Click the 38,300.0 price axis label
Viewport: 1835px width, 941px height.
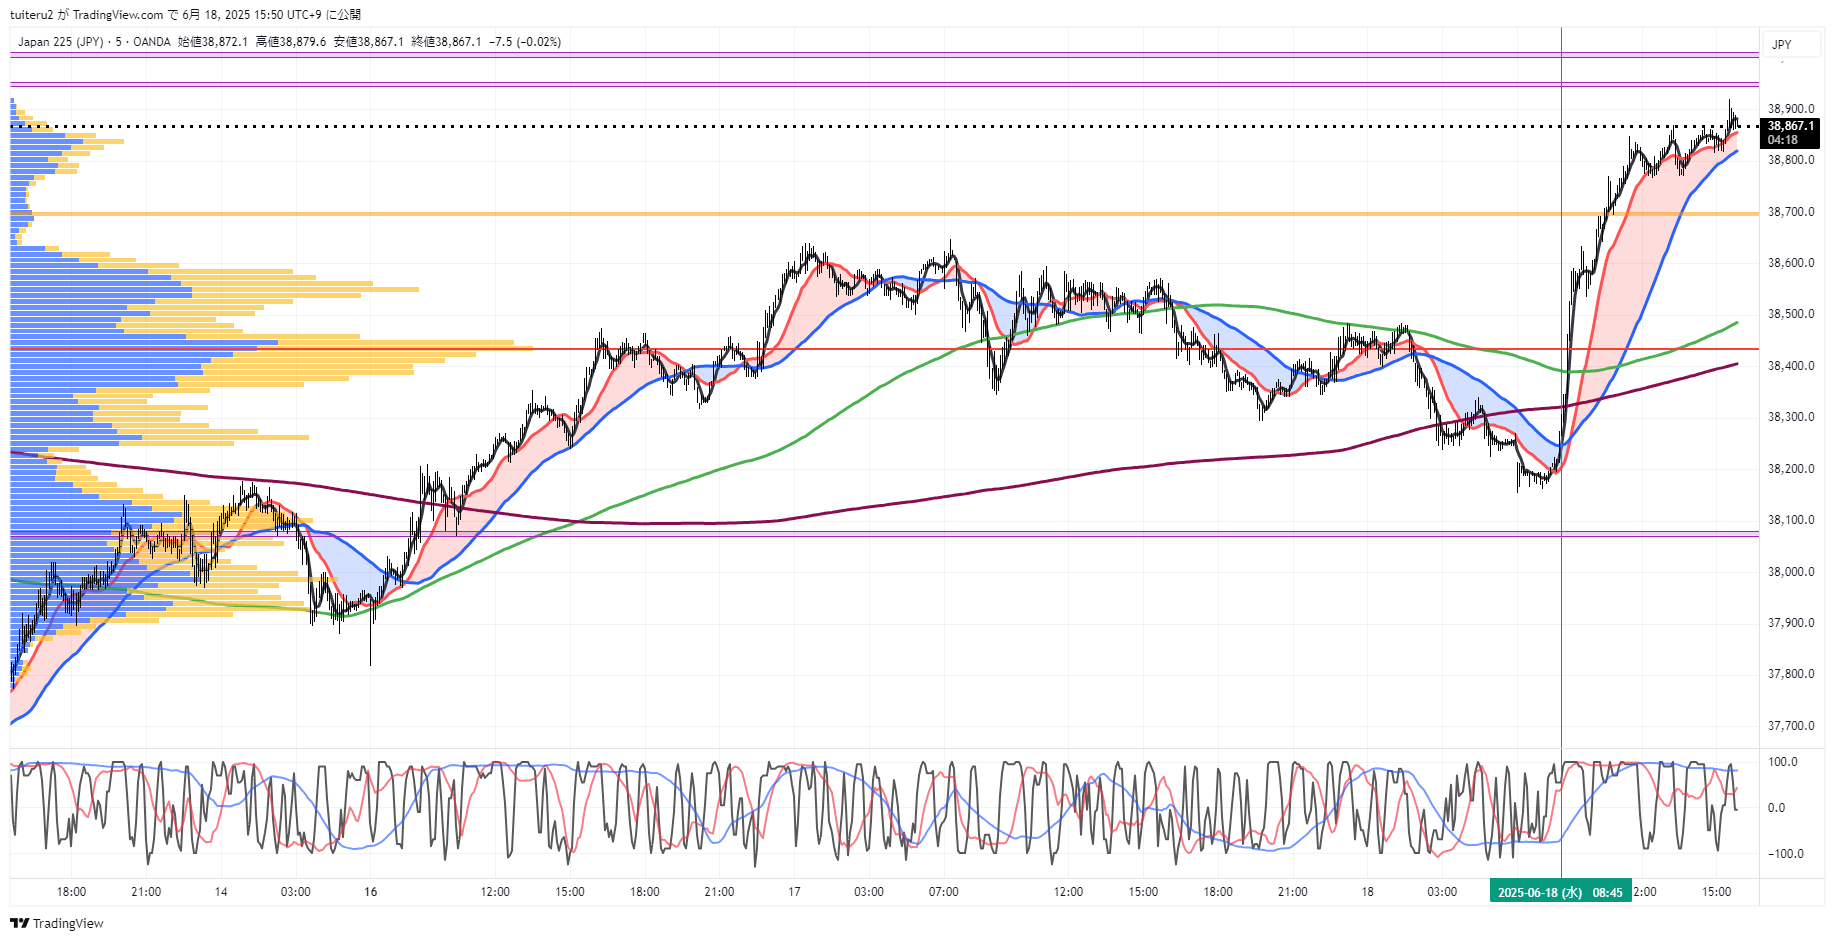tap(1791, 417)
